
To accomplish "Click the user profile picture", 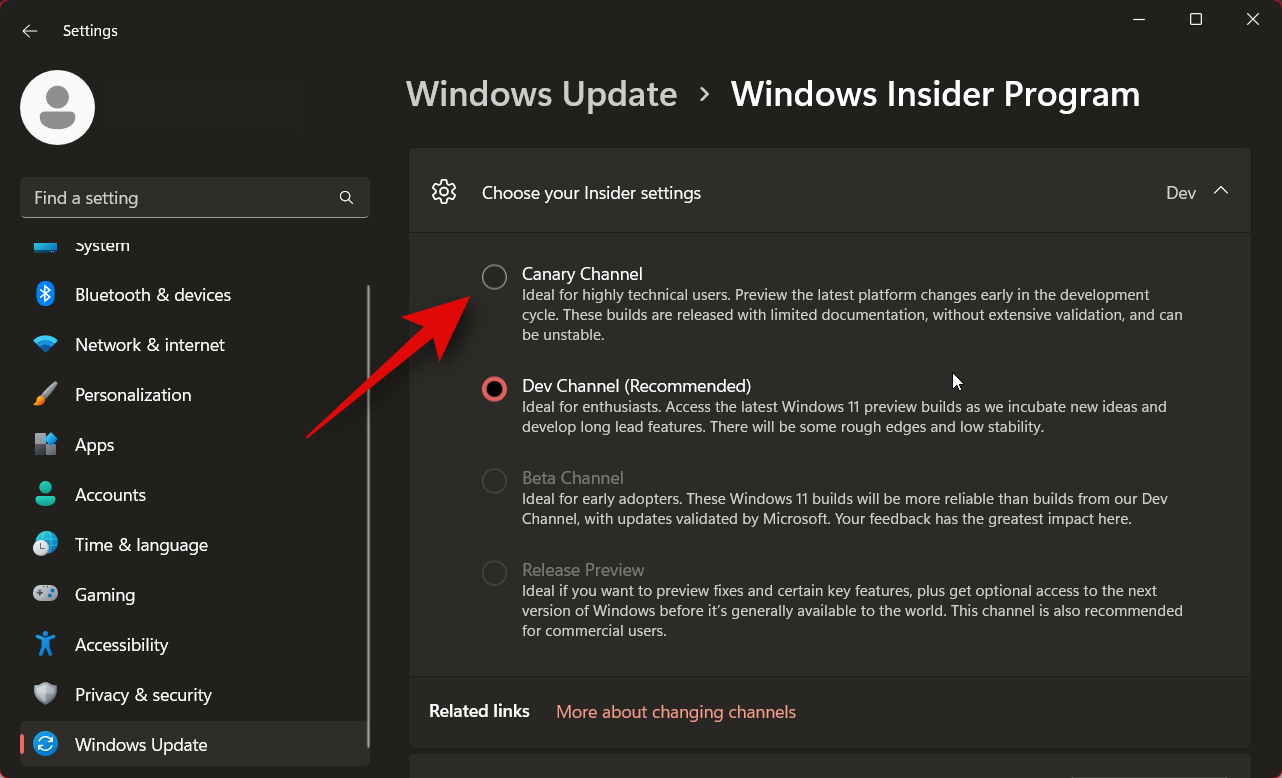I will (x=57, y=107).
